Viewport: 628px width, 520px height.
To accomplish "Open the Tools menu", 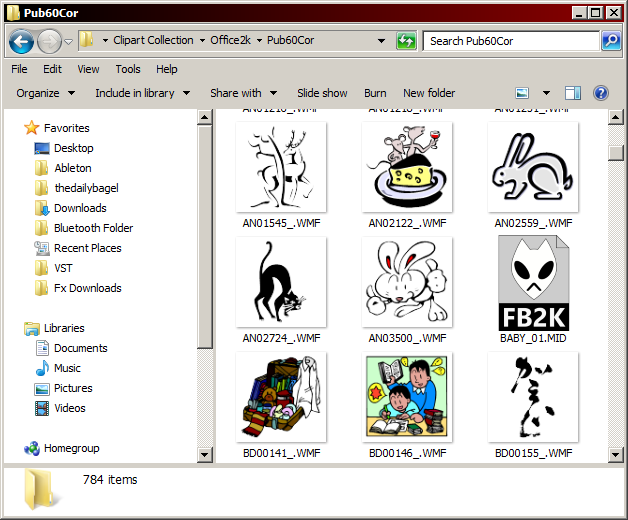I will pos(128,69).
